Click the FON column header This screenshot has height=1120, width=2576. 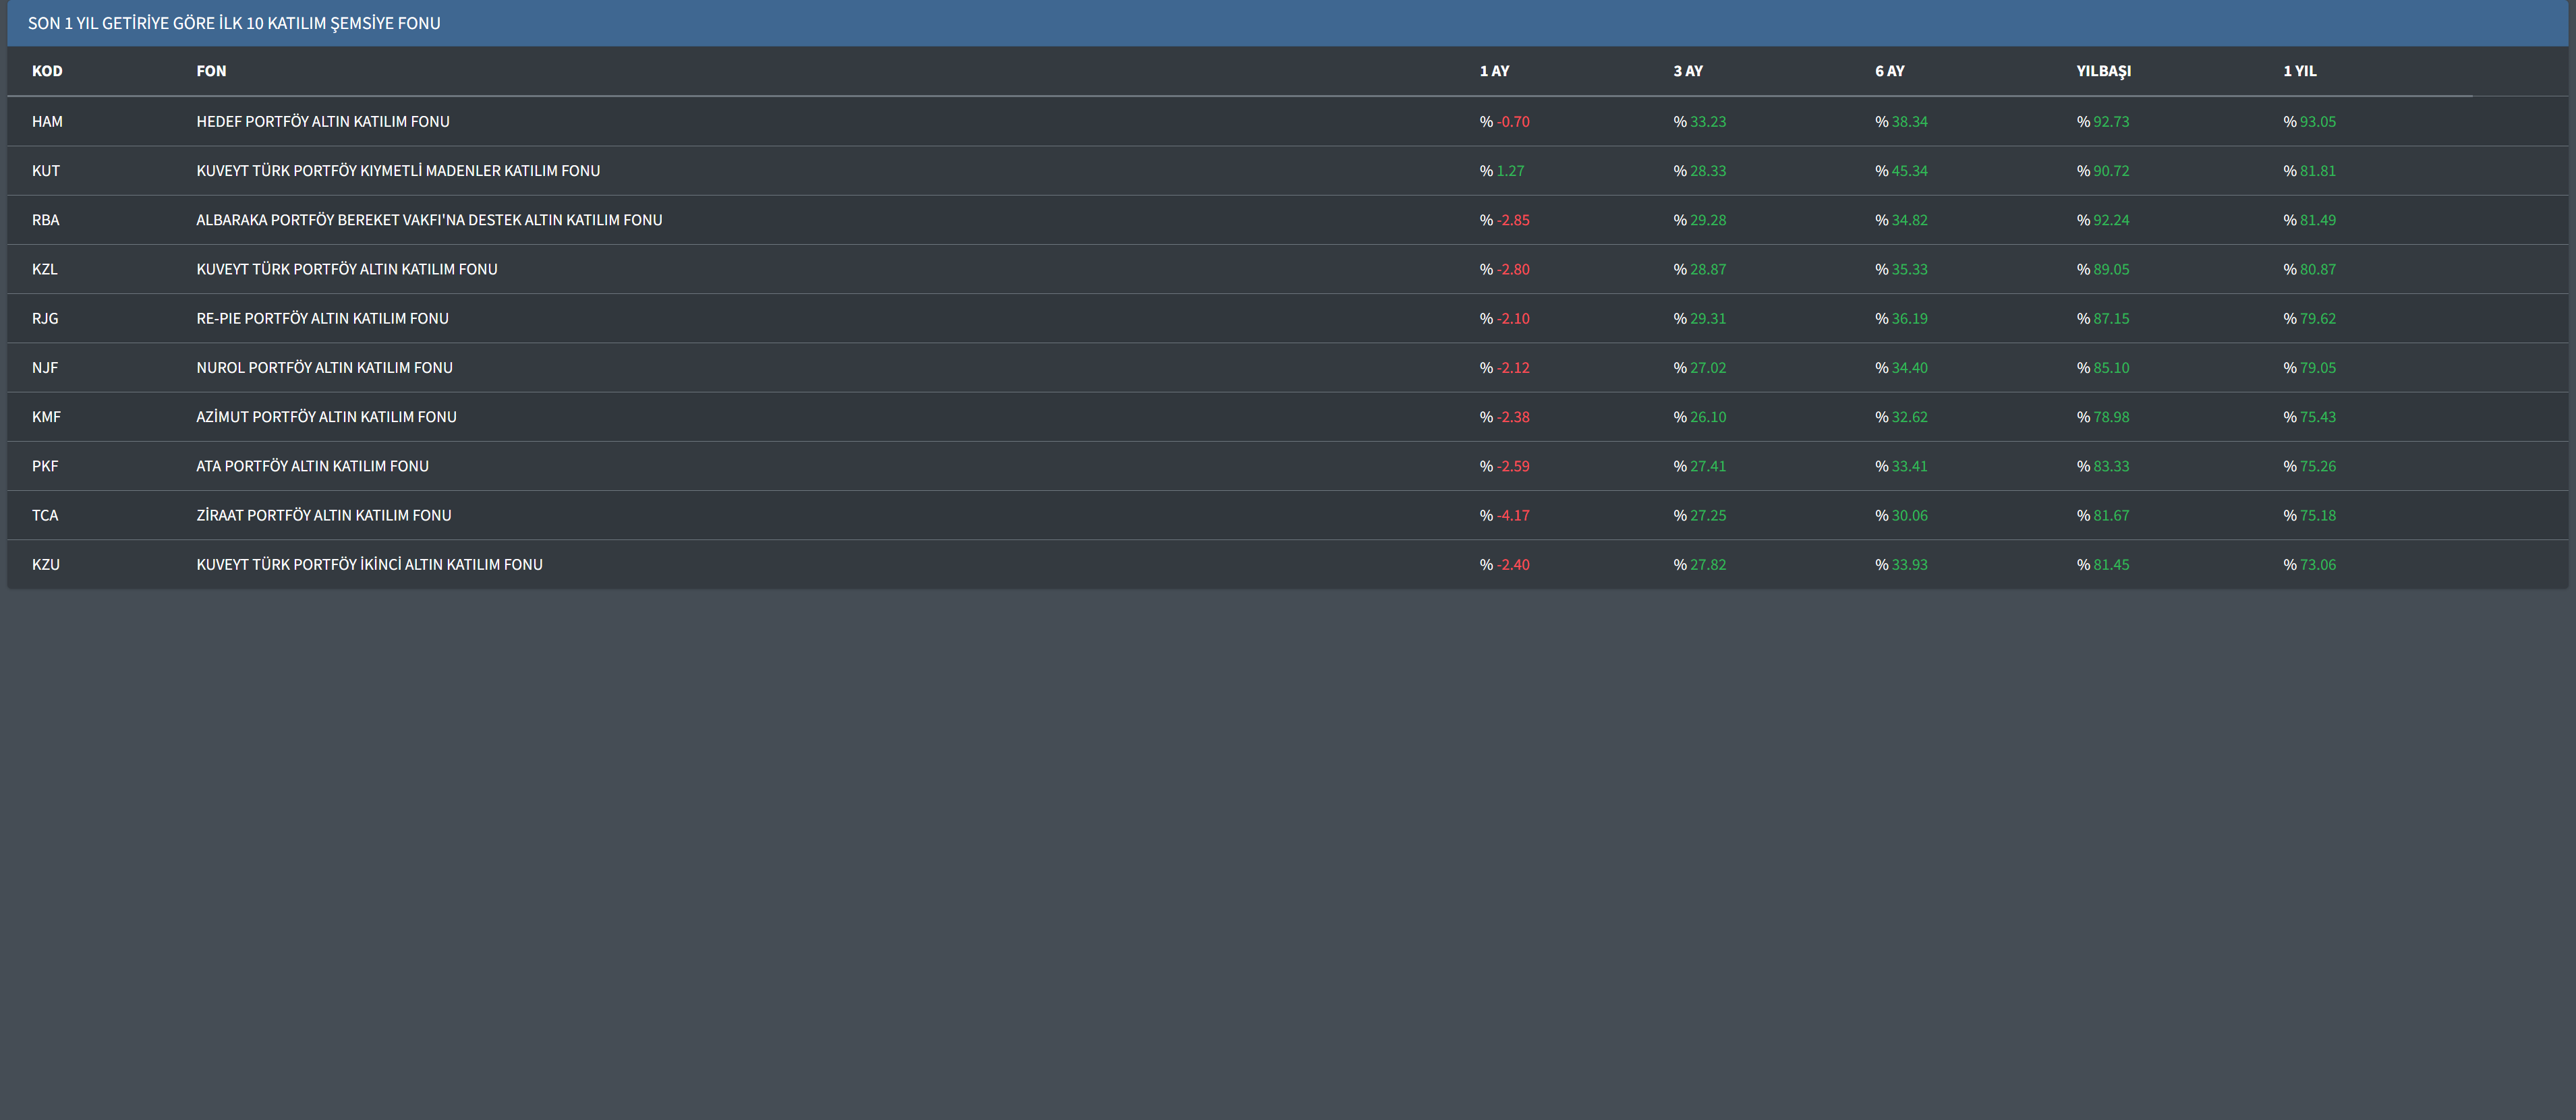tap(211, 71)
